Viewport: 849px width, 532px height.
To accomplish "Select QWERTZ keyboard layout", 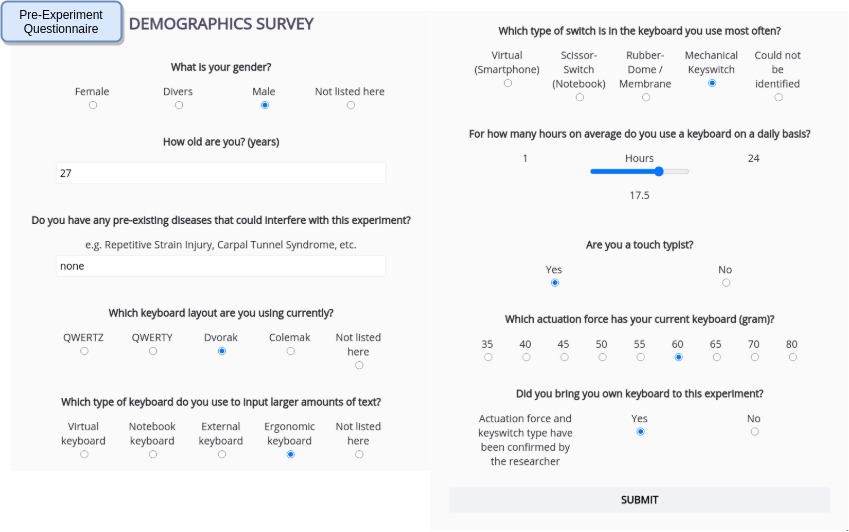I will (84, 351).
